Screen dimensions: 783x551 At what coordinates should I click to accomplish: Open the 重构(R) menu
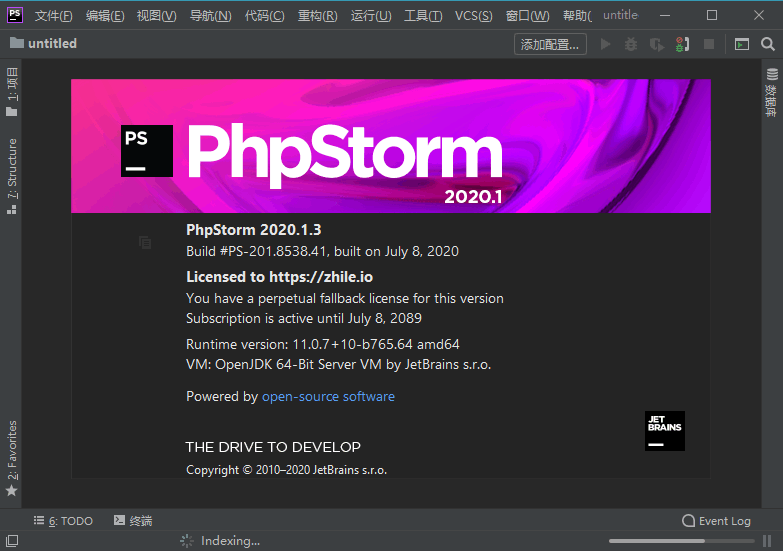click(318, 16)
